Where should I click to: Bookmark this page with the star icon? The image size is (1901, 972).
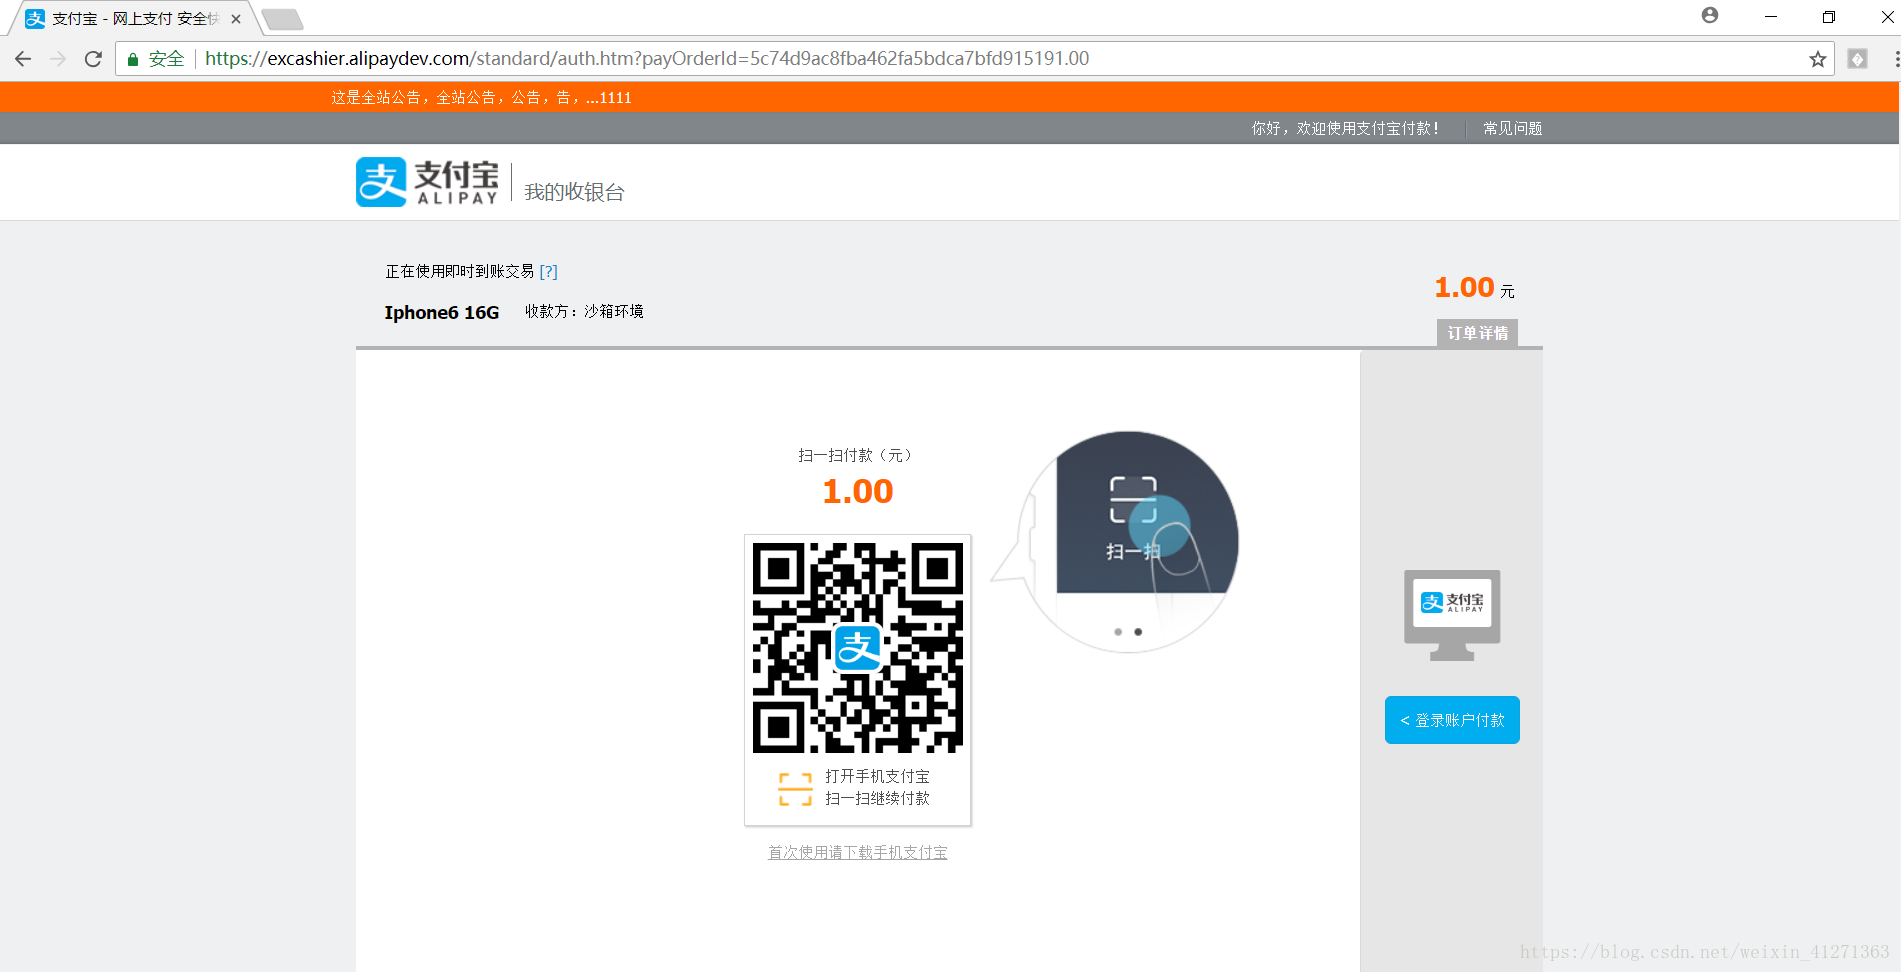point(1817,59)
